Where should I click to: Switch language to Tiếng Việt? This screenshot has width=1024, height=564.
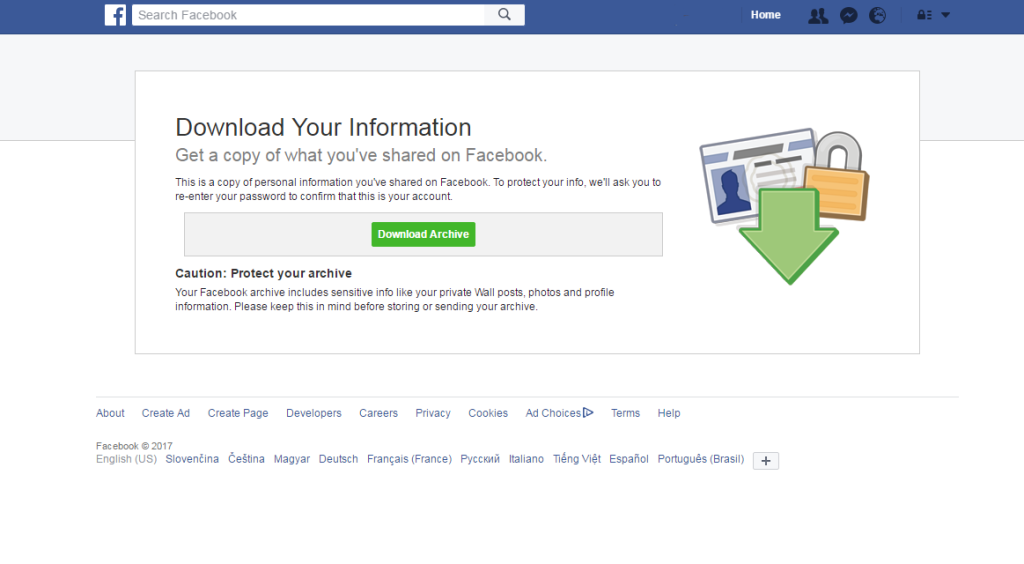point(577,459)
